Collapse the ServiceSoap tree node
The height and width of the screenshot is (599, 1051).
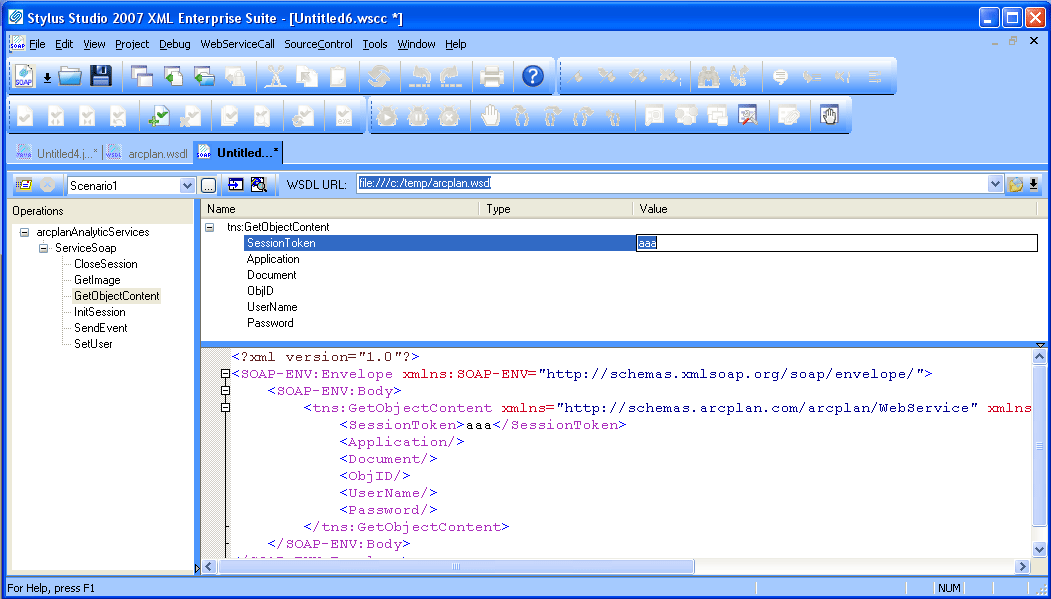point(44,248)
